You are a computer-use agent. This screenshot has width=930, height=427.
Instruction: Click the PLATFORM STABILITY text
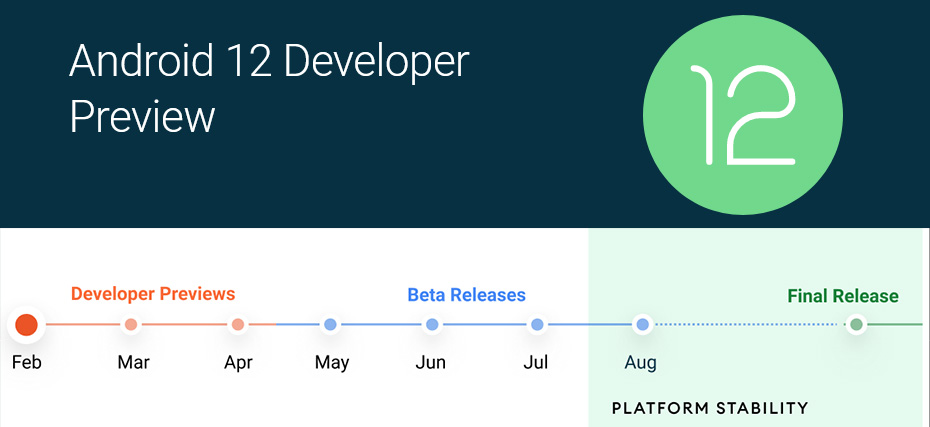(710, 408)
